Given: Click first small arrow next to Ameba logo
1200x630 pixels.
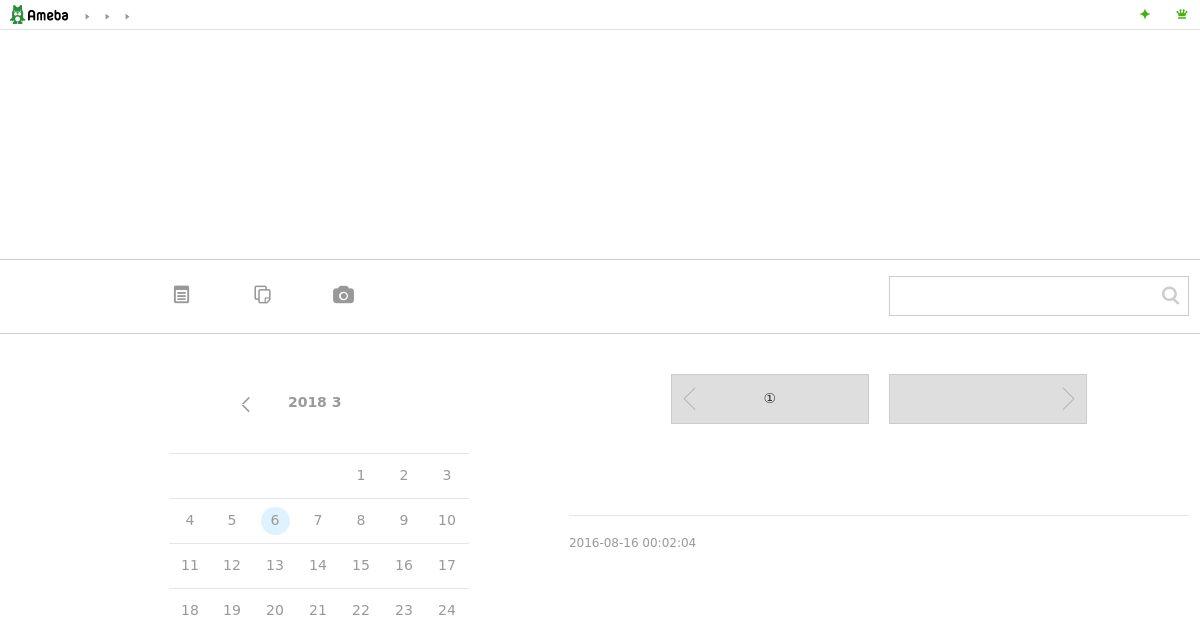Looking at the screenshot, I should pyautogui.click(x=87, y=16).
